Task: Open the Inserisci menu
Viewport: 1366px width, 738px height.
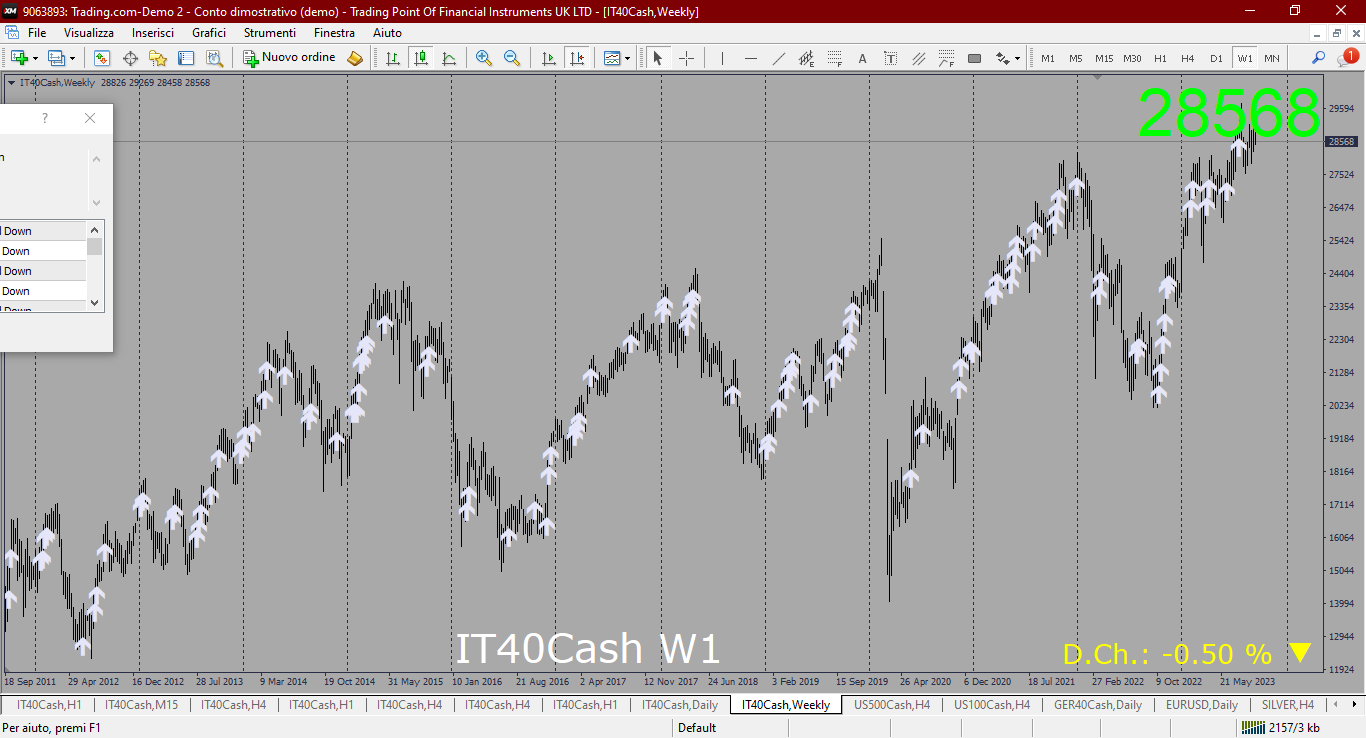Action: coord(153,33)
